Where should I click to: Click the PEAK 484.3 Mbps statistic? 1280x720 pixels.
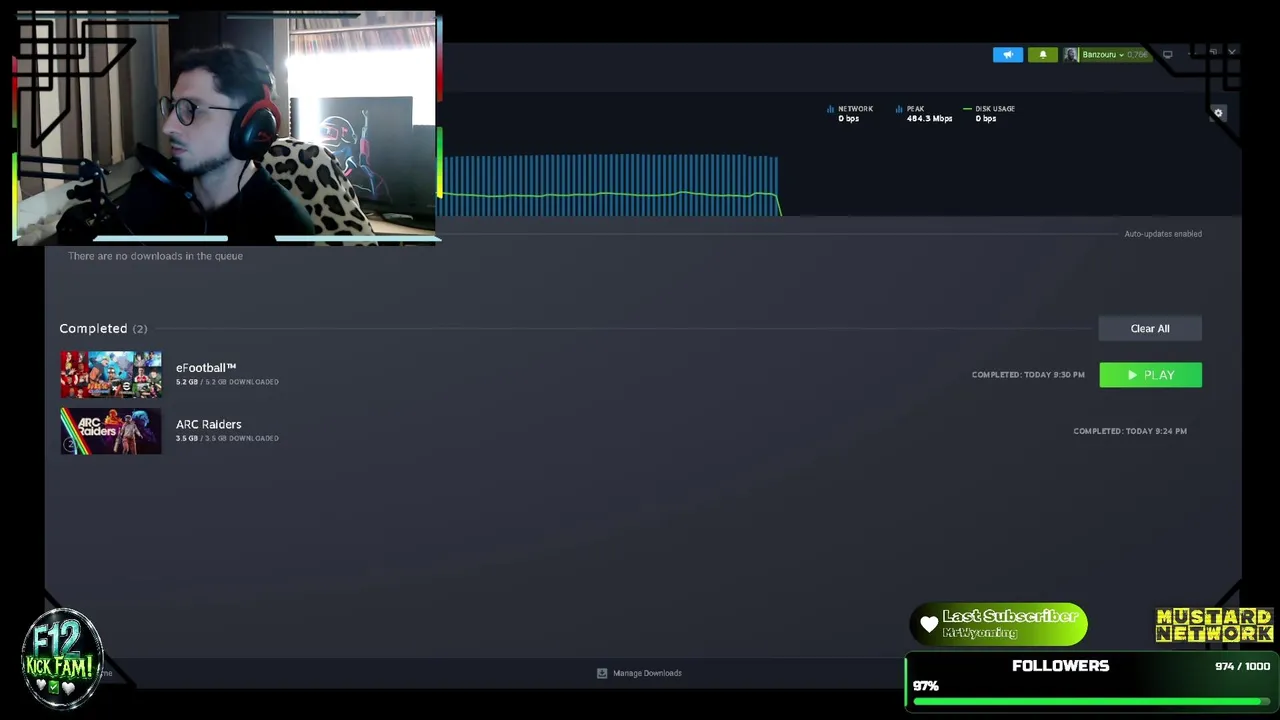click(x=924, y=114)
